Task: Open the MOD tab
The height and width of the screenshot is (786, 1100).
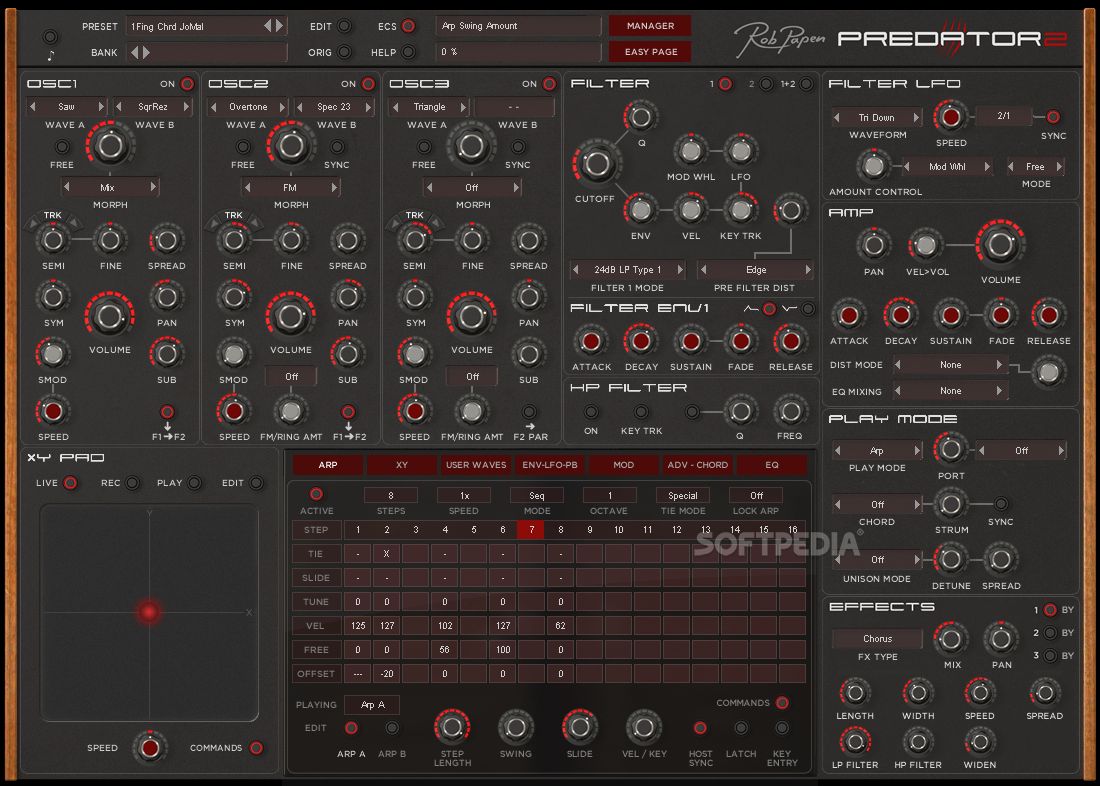Action: click(x=624, y=465)
